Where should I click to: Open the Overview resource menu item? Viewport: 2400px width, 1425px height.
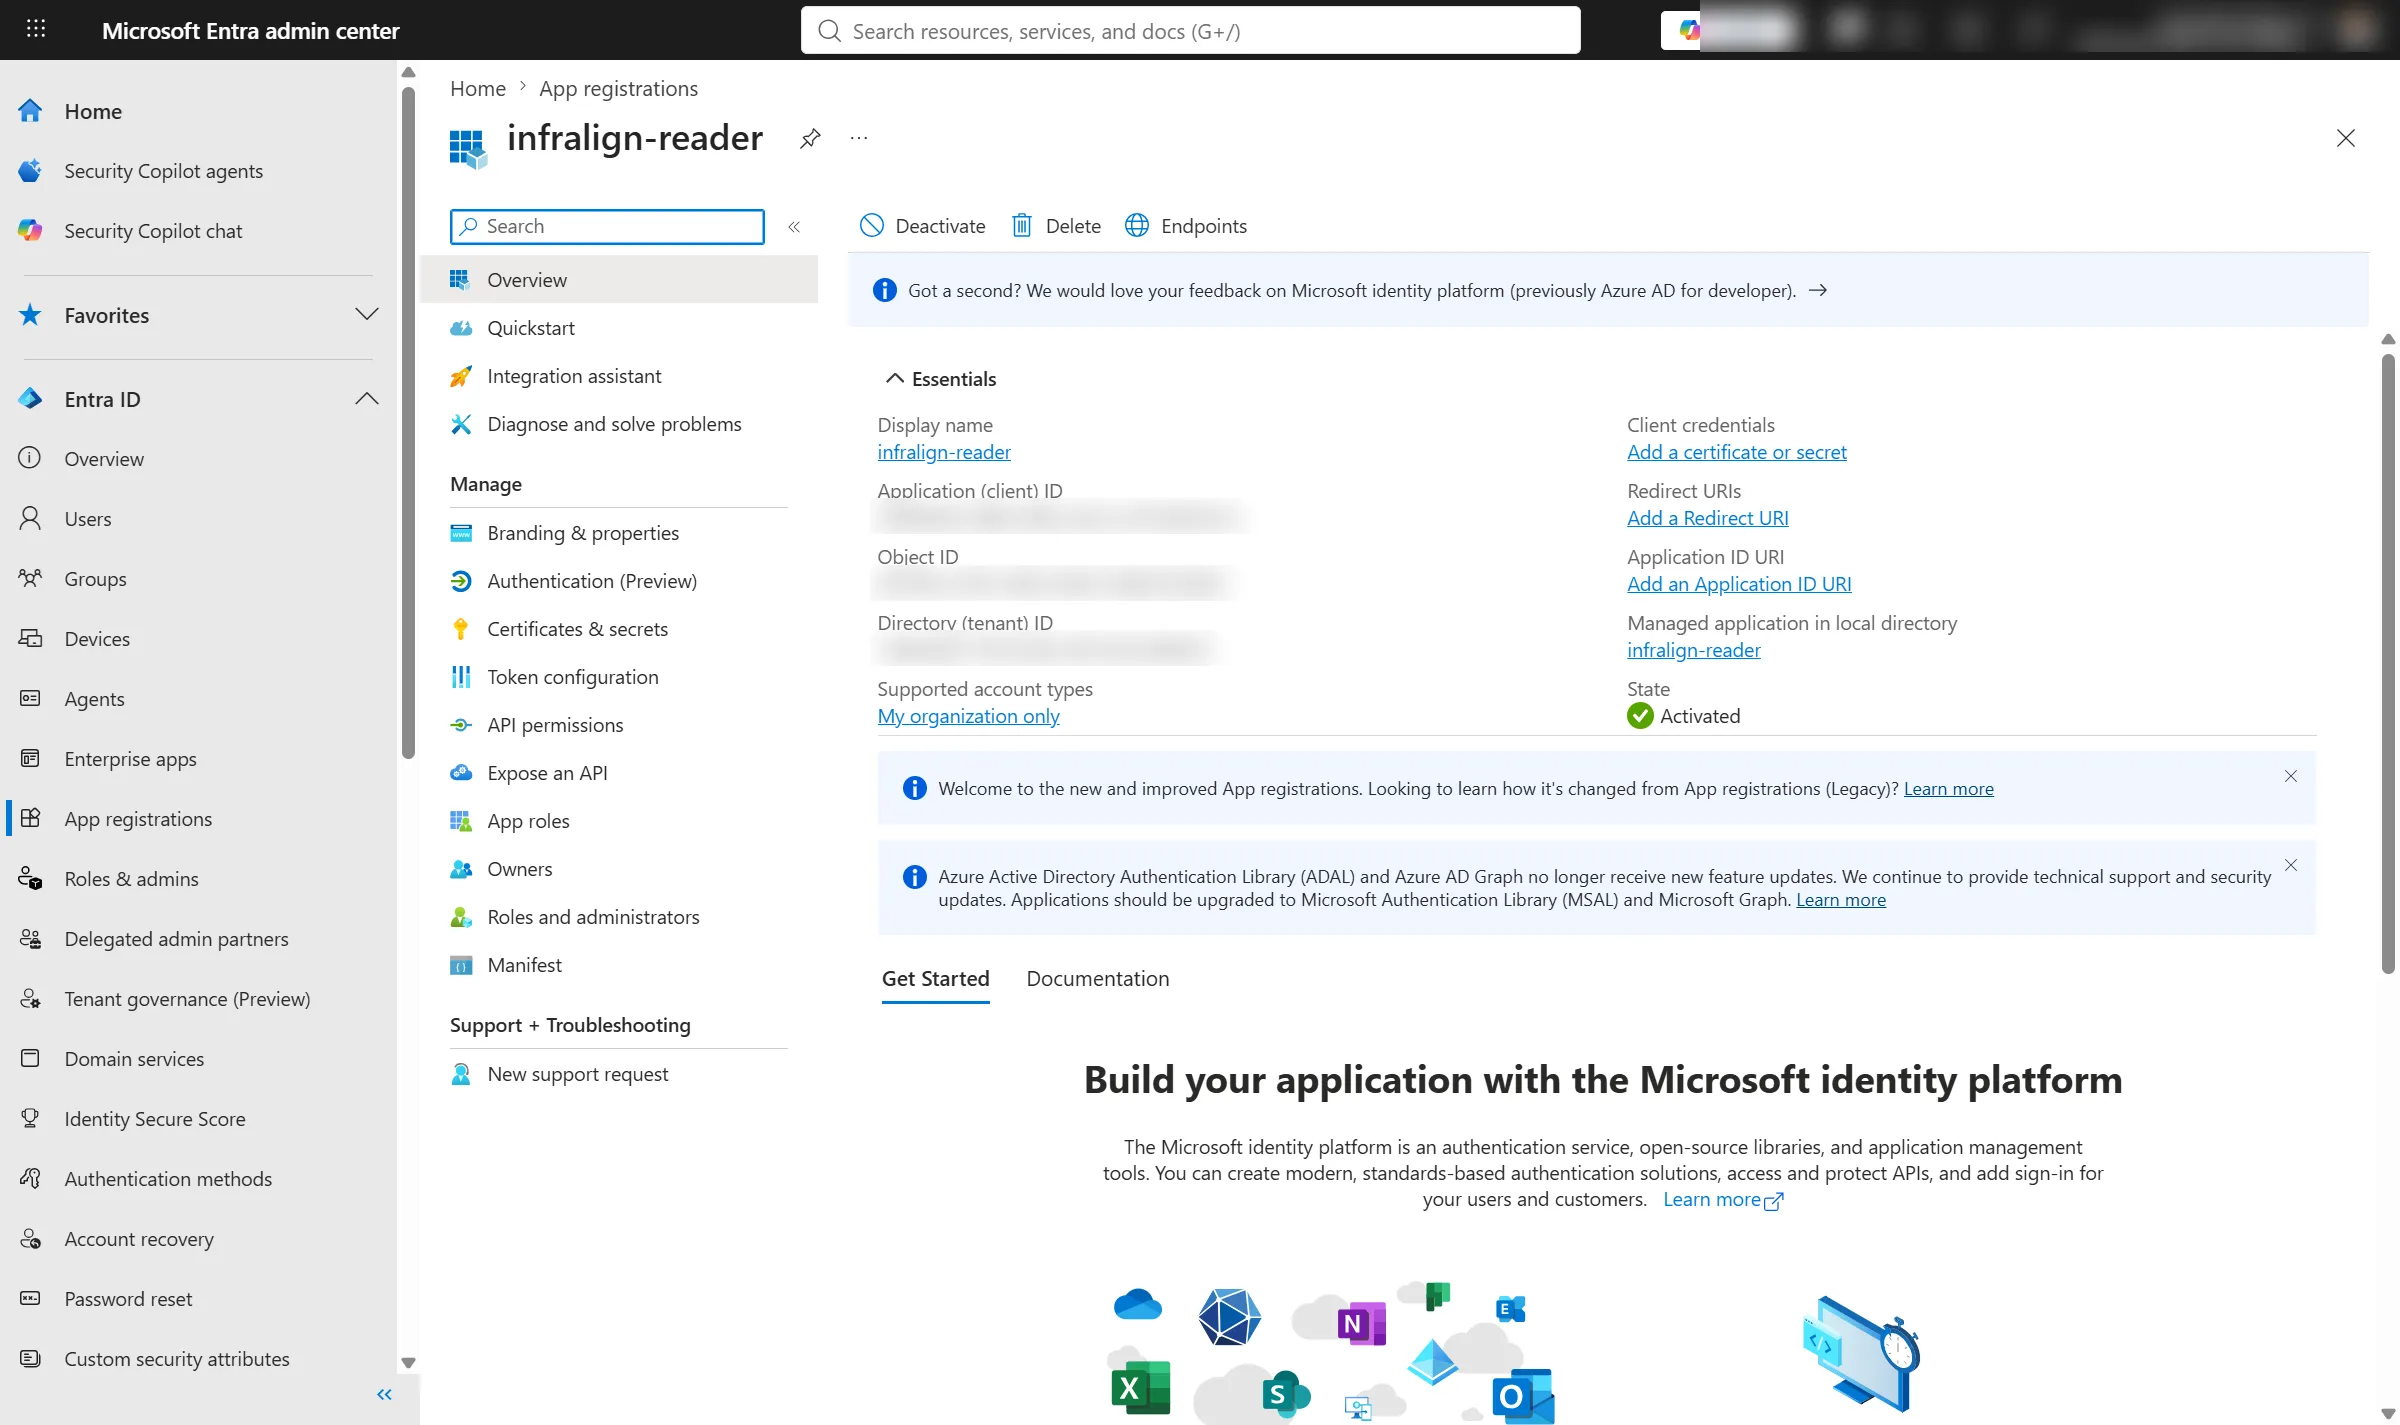619,280
